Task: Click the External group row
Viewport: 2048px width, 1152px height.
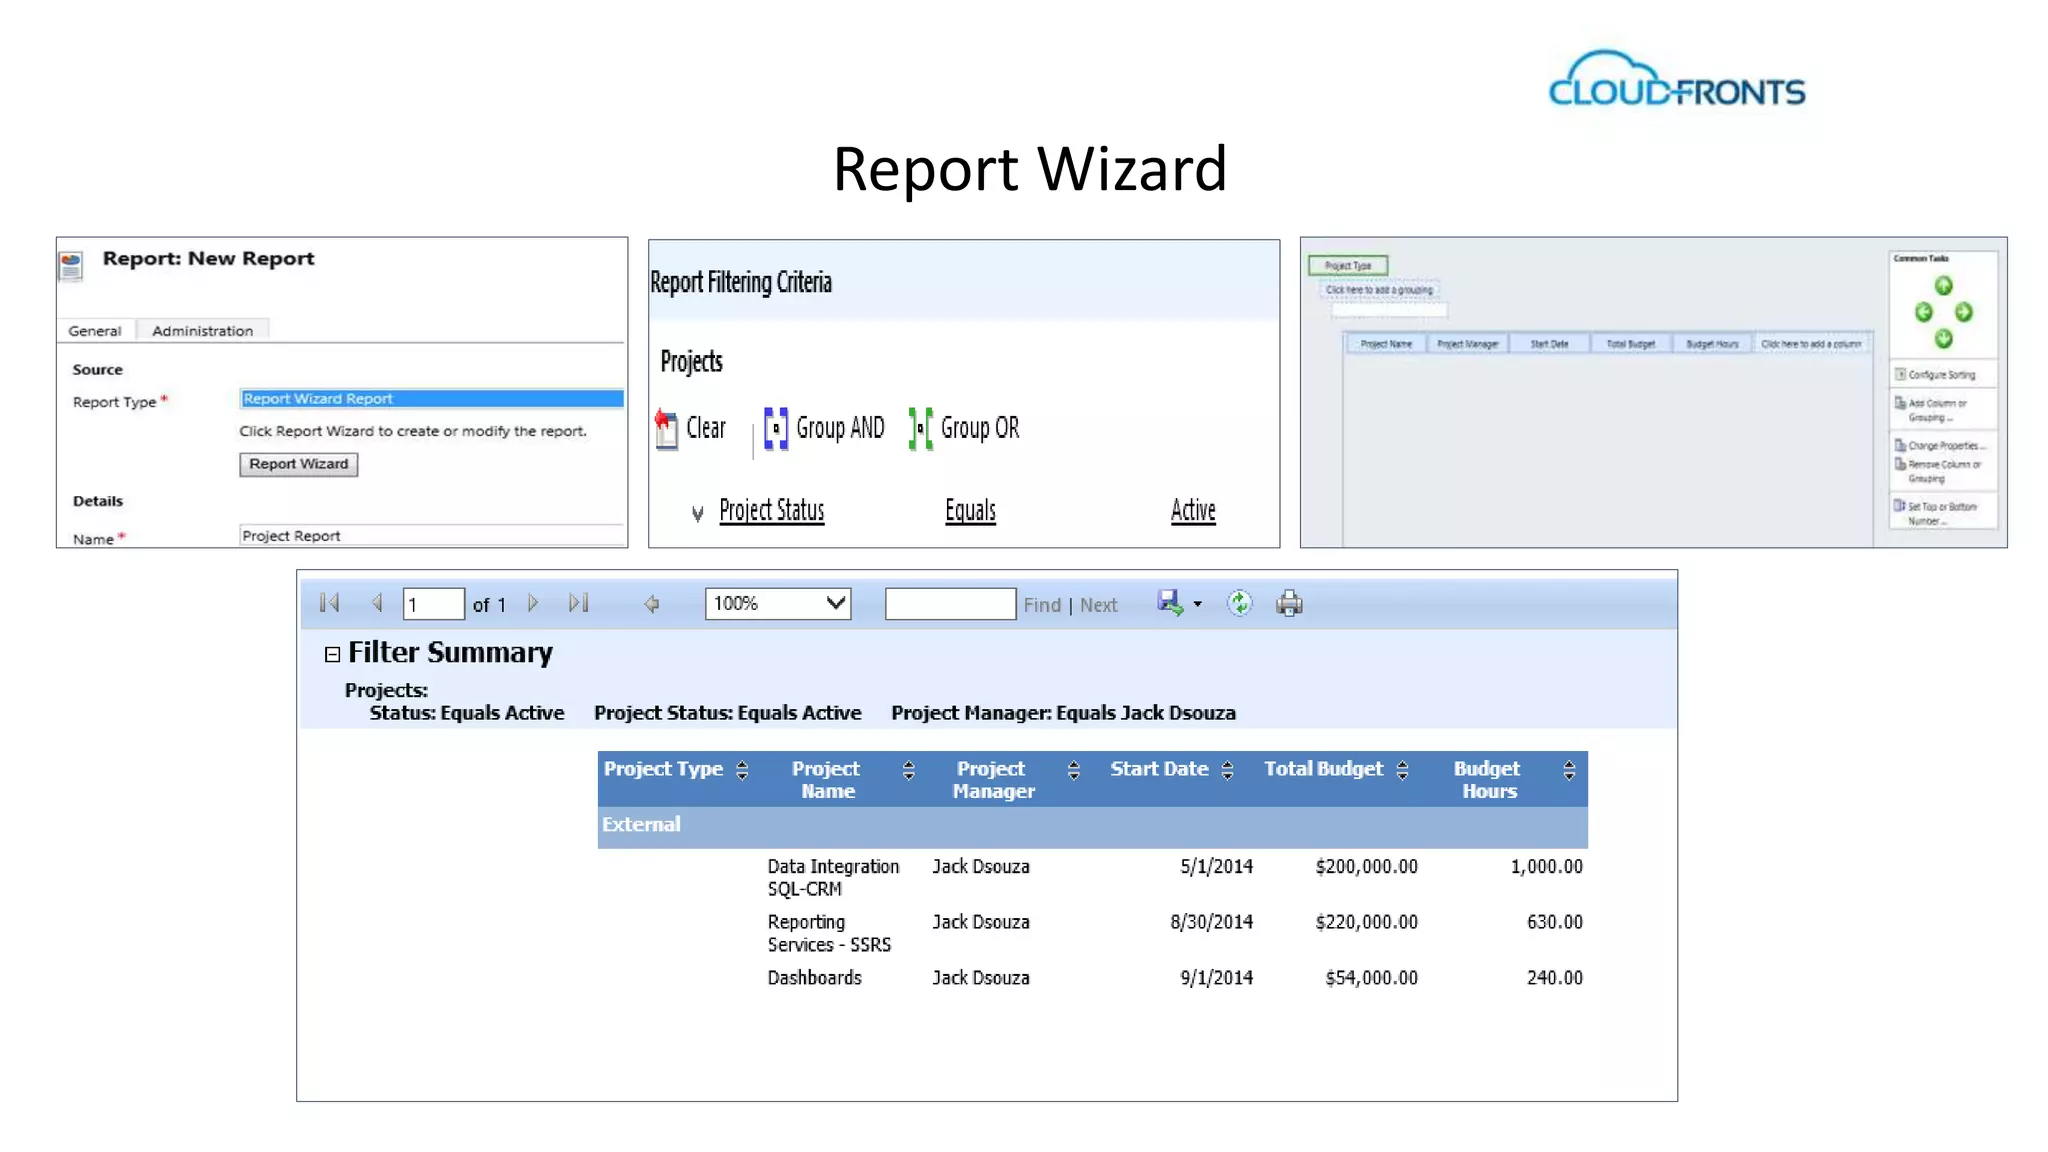Action: [x=1092, y=826]
